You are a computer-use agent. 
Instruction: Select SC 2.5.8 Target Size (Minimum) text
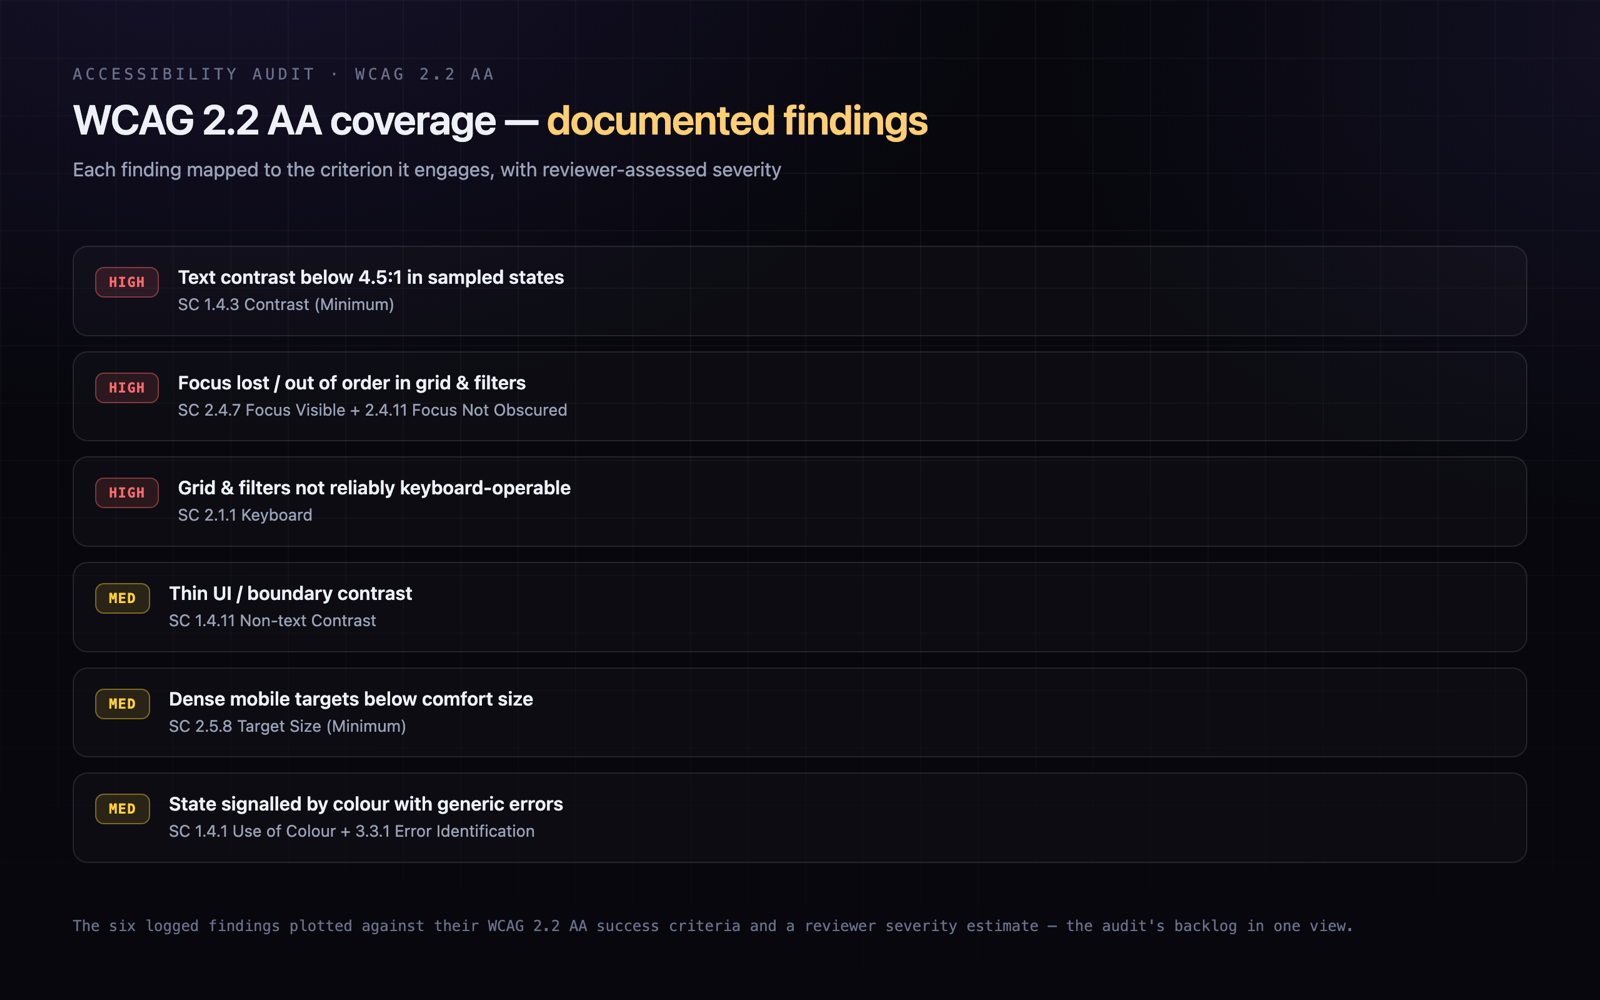click(288, 726)
